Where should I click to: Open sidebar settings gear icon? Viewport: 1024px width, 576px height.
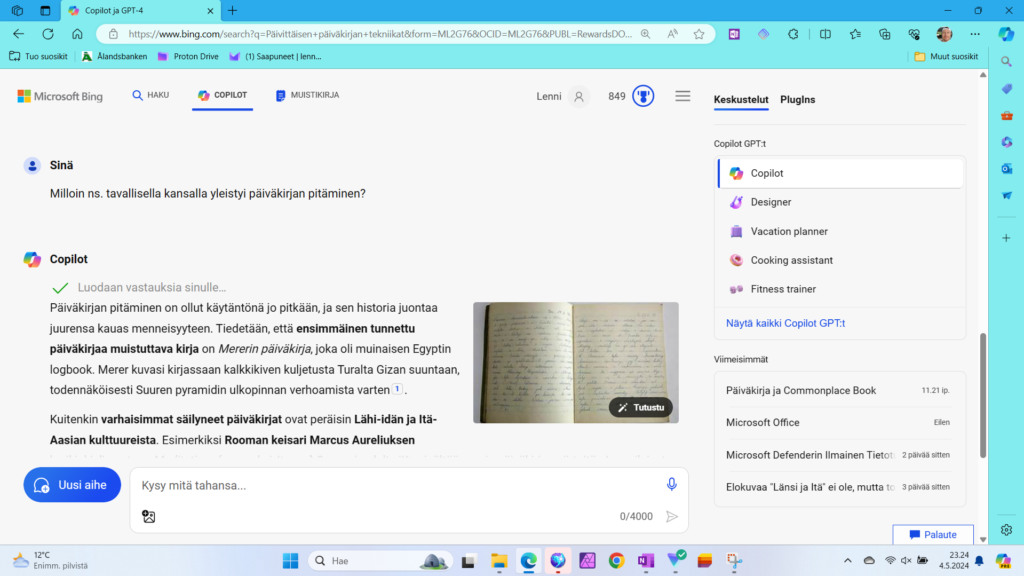coord(1006,530)
